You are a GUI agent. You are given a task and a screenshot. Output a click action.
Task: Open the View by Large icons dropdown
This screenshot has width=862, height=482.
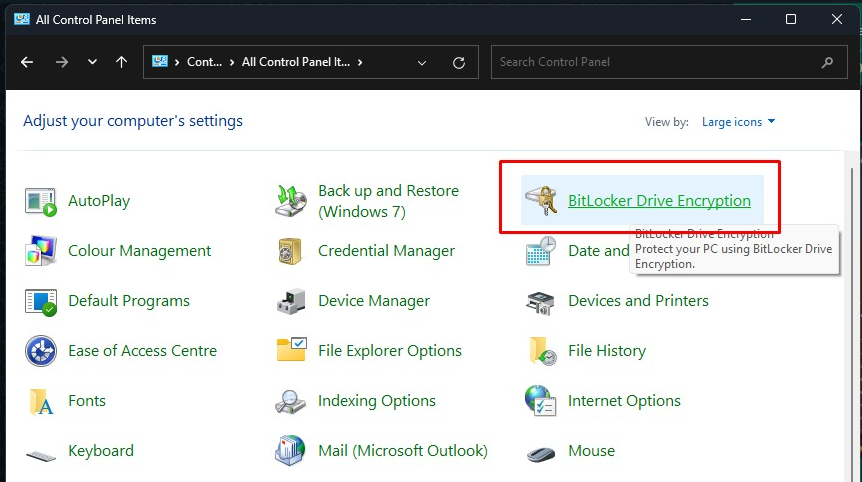tap(738, 122)
